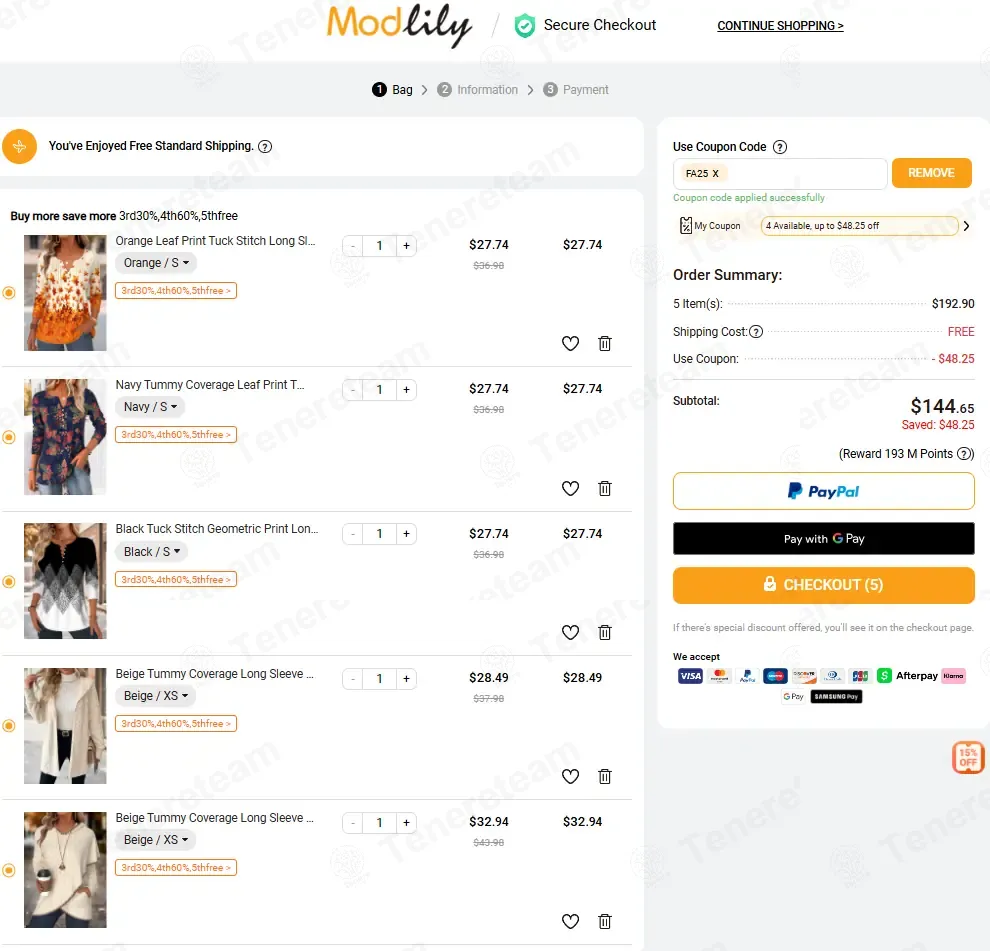The width and height of the screenshot is (990, 951).
Task: Increase quantity of Orange Leaf Print top
Action: coord(406,246)
